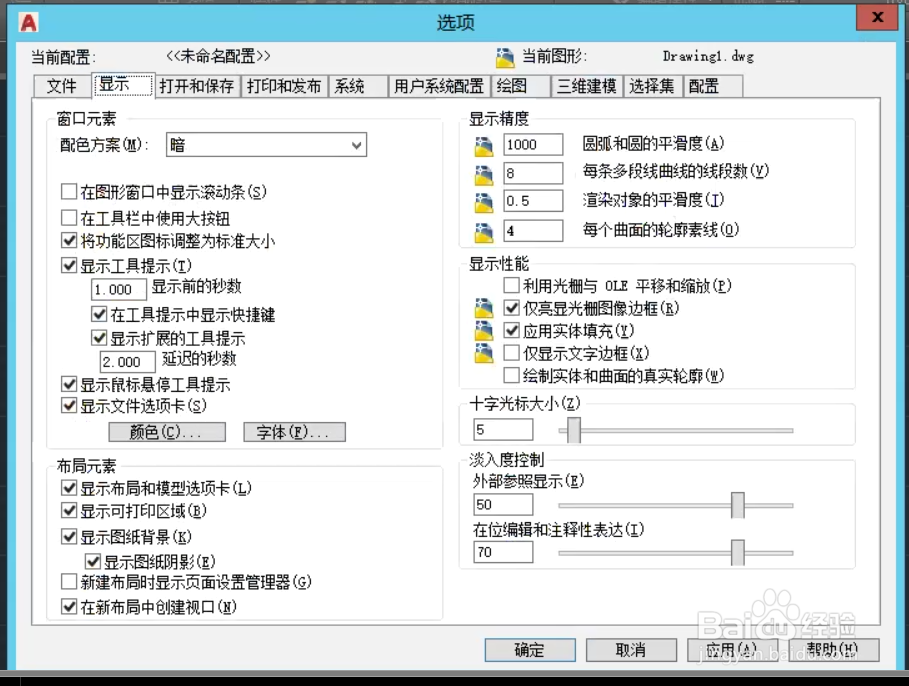
Task: Enable scroll bars in drawing window checkbox
Action: click(x=69, y=191)
